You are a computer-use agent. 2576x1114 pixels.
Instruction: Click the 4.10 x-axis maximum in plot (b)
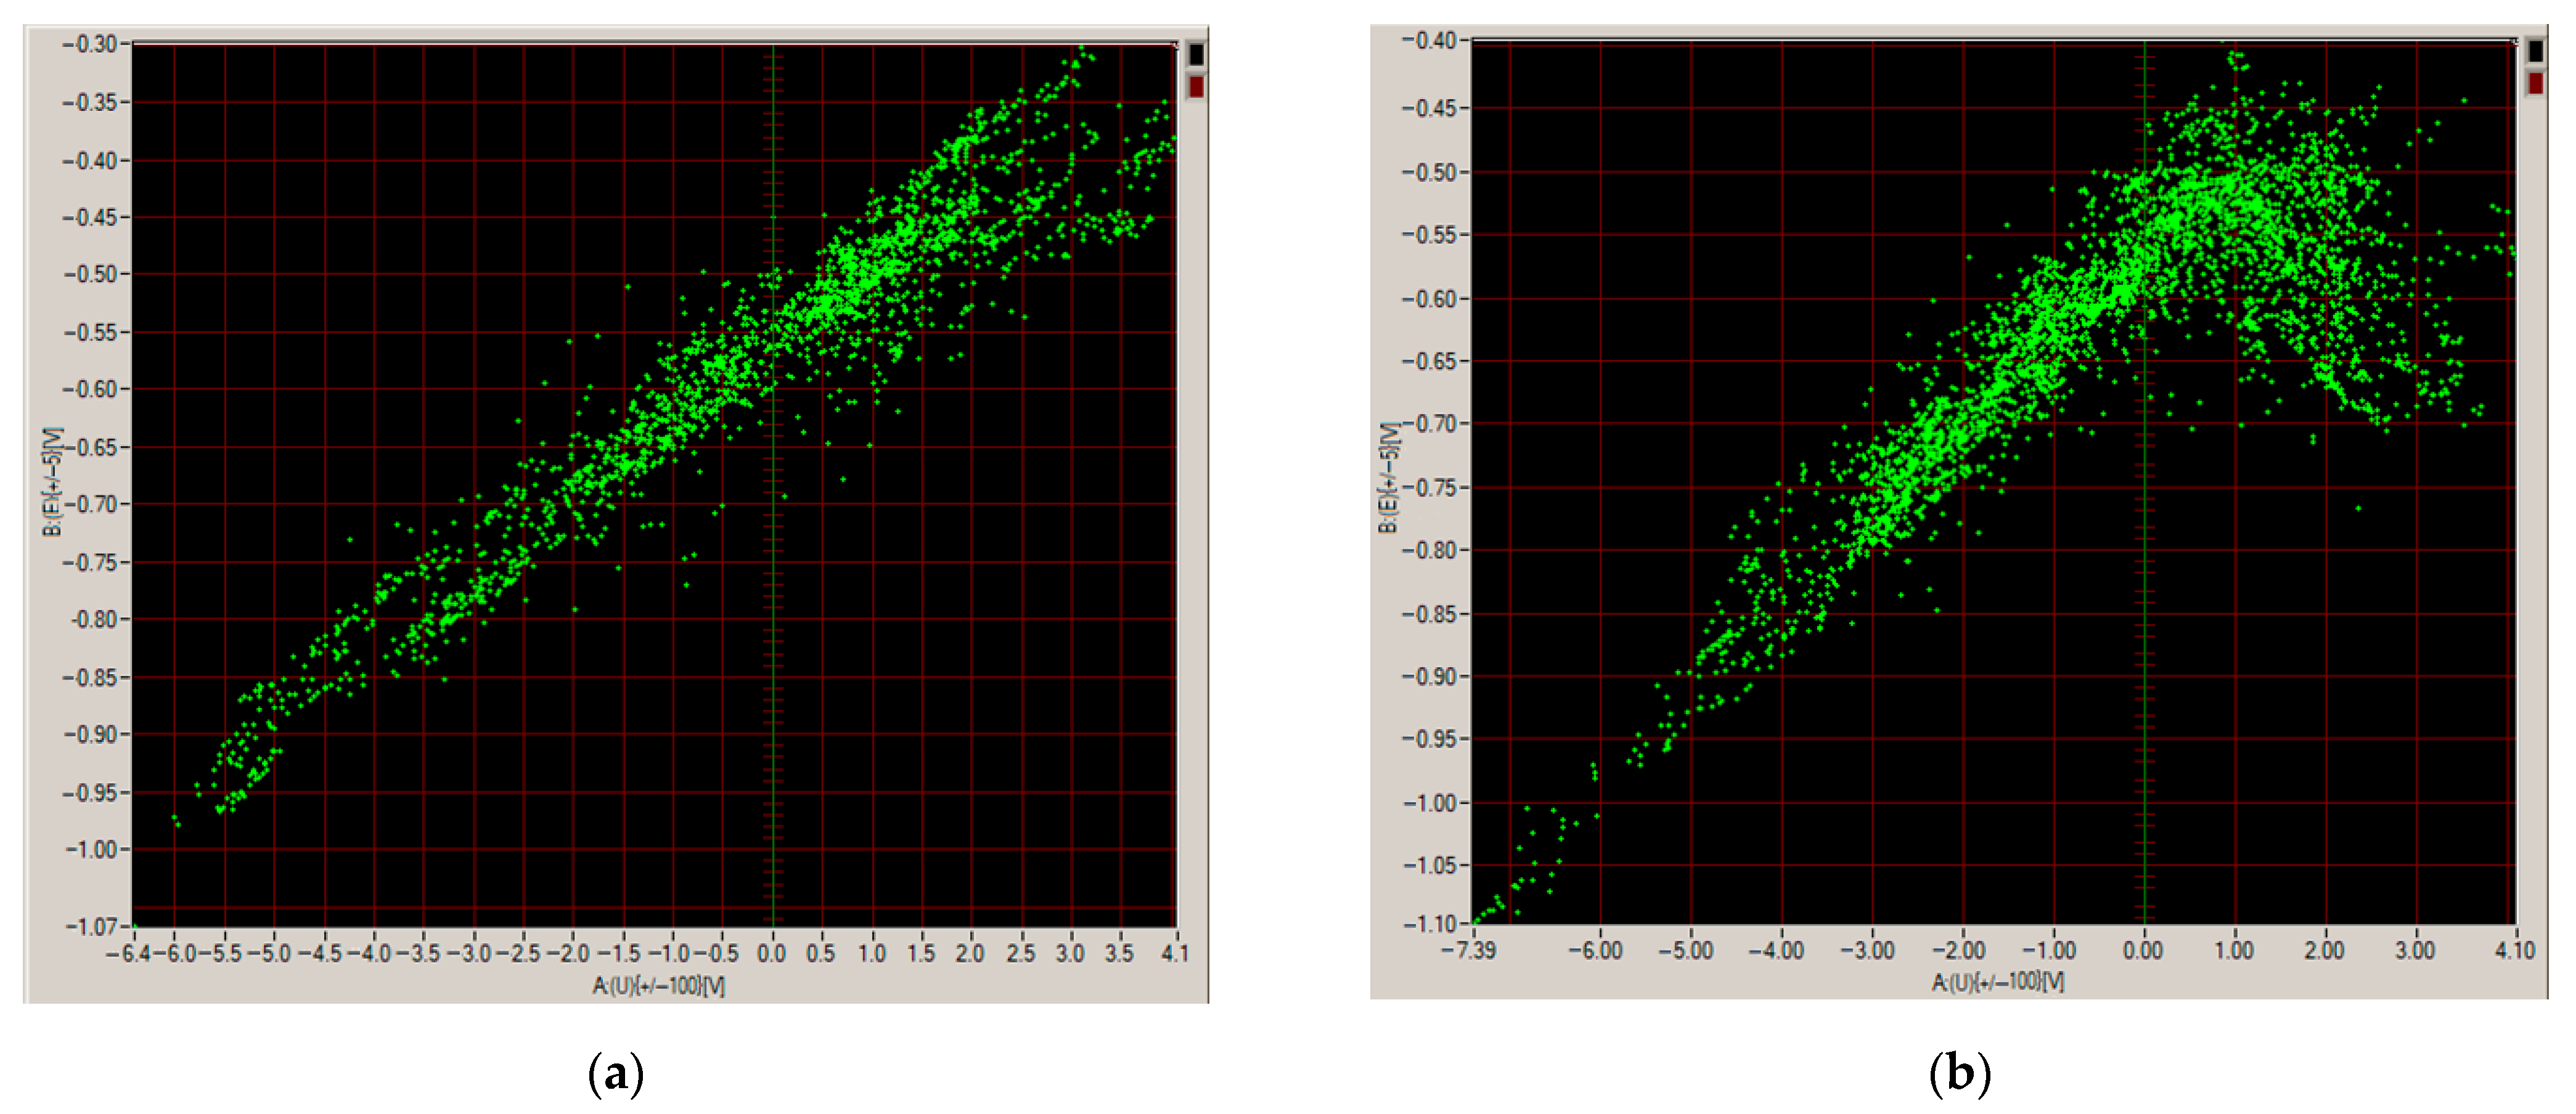(x=2514, y=949)
